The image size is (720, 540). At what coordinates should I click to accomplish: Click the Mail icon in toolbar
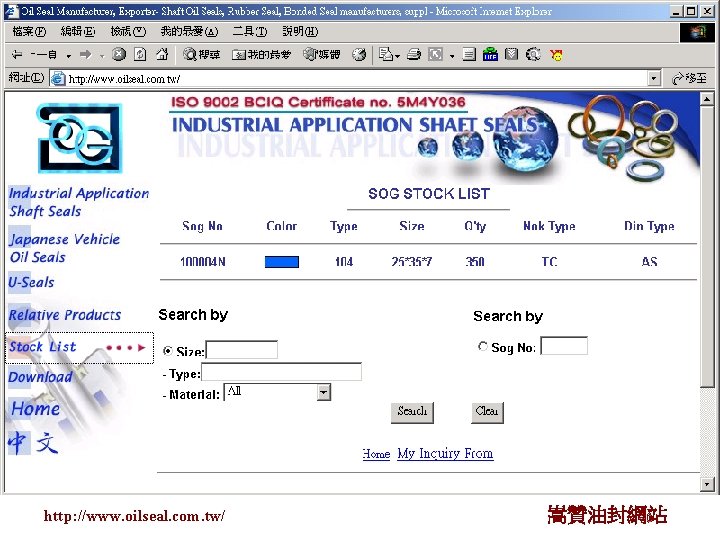(385, 55)
